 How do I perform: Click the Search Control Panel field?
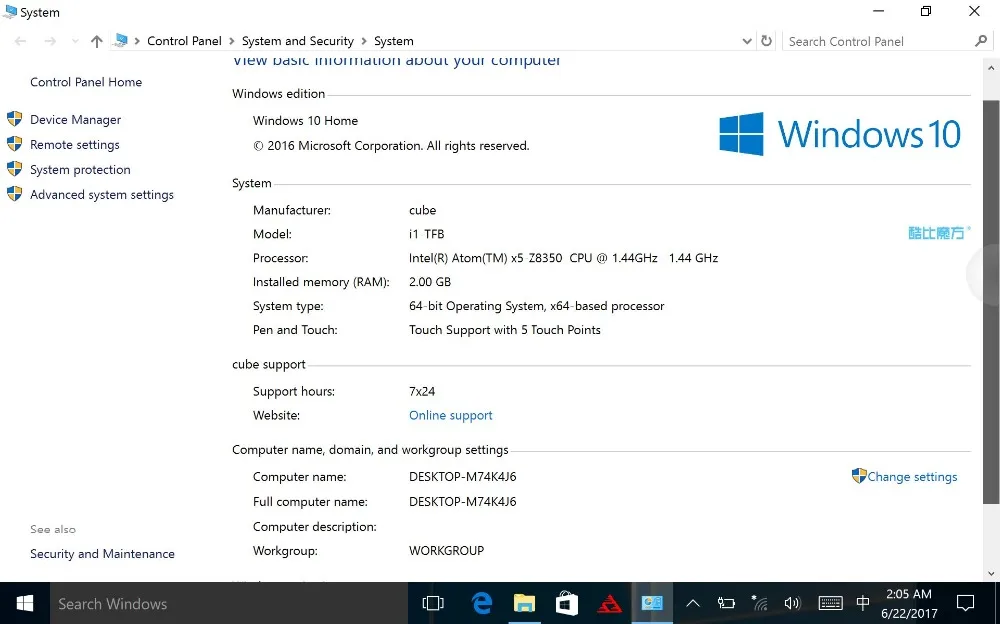tap(886, 41)
